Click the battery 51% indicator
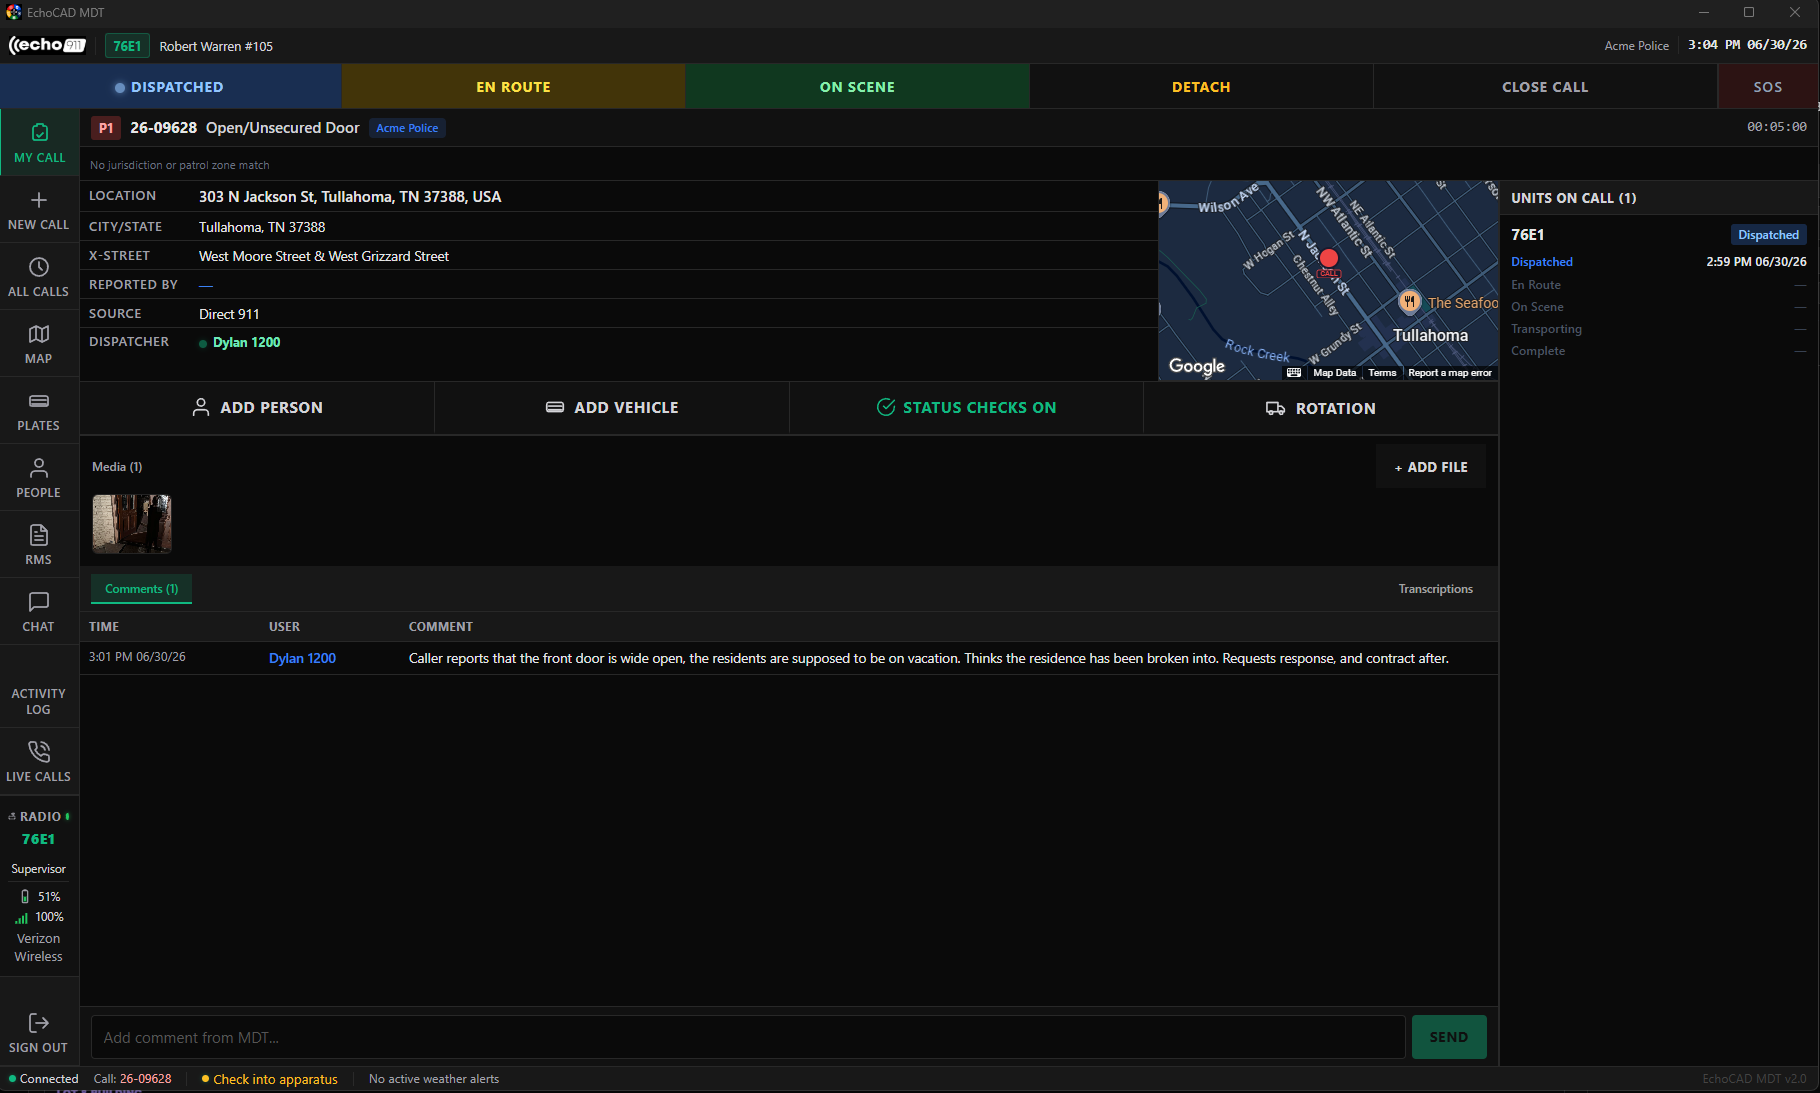The width and height of the screenshot is (1820, 1093). pyautogui.click(x=40, y=897)
